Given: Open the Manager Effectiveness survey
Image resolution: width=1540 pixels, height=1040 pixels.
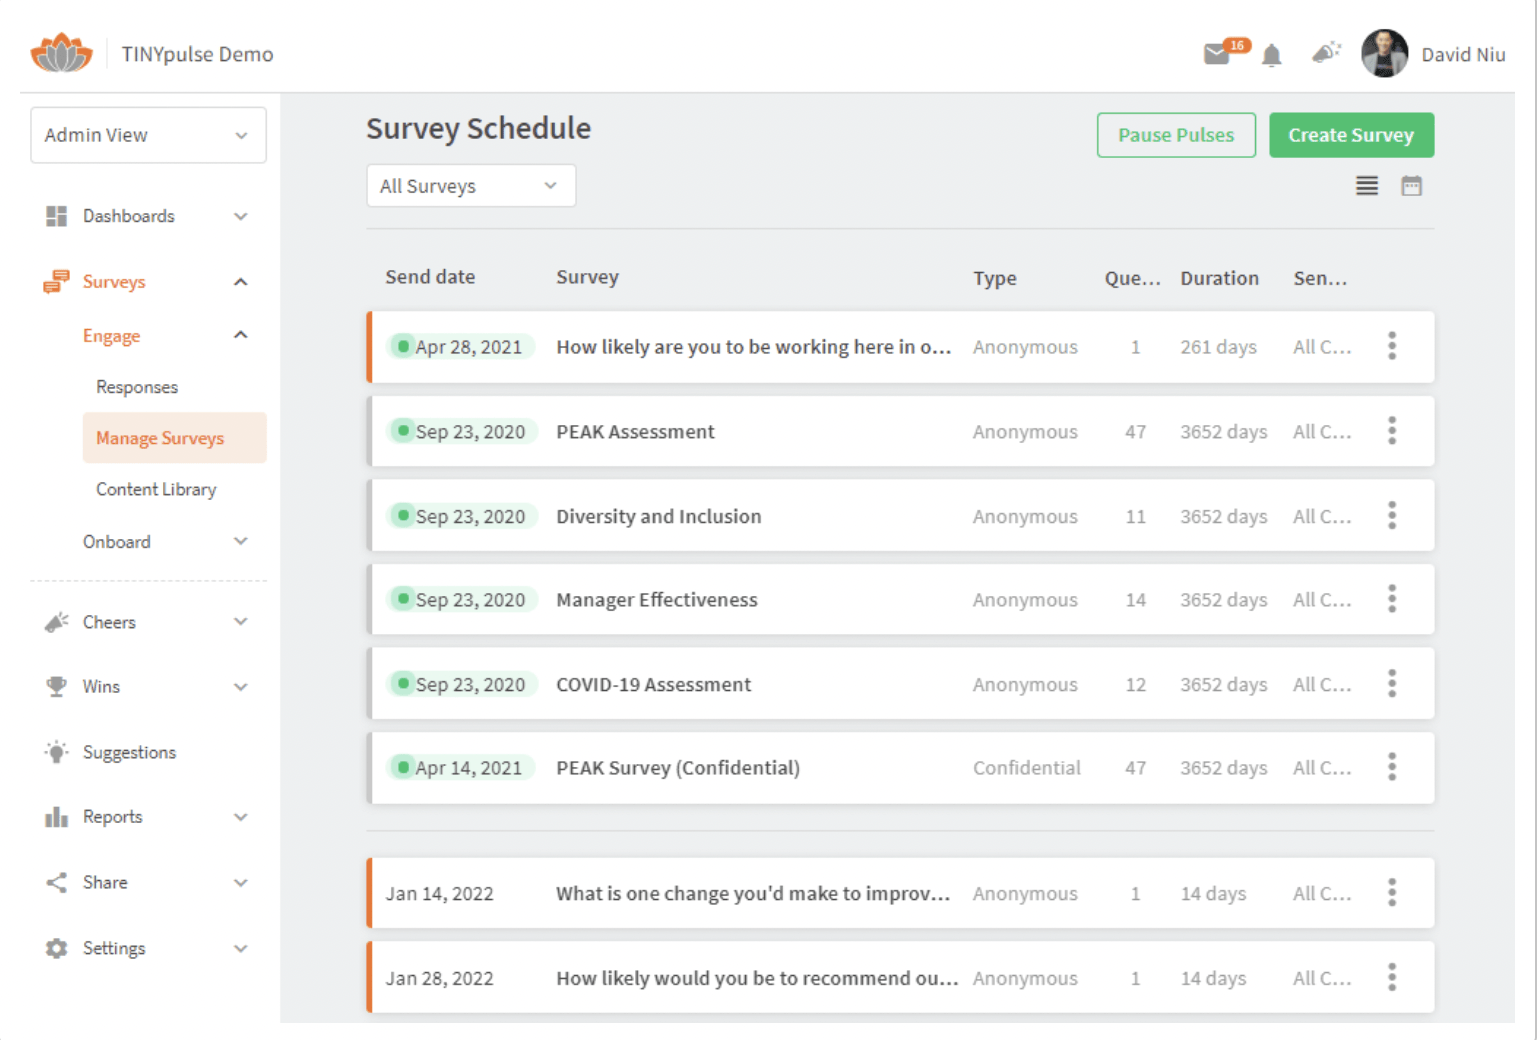Looking at the screenshot, I should coord(657,600).
